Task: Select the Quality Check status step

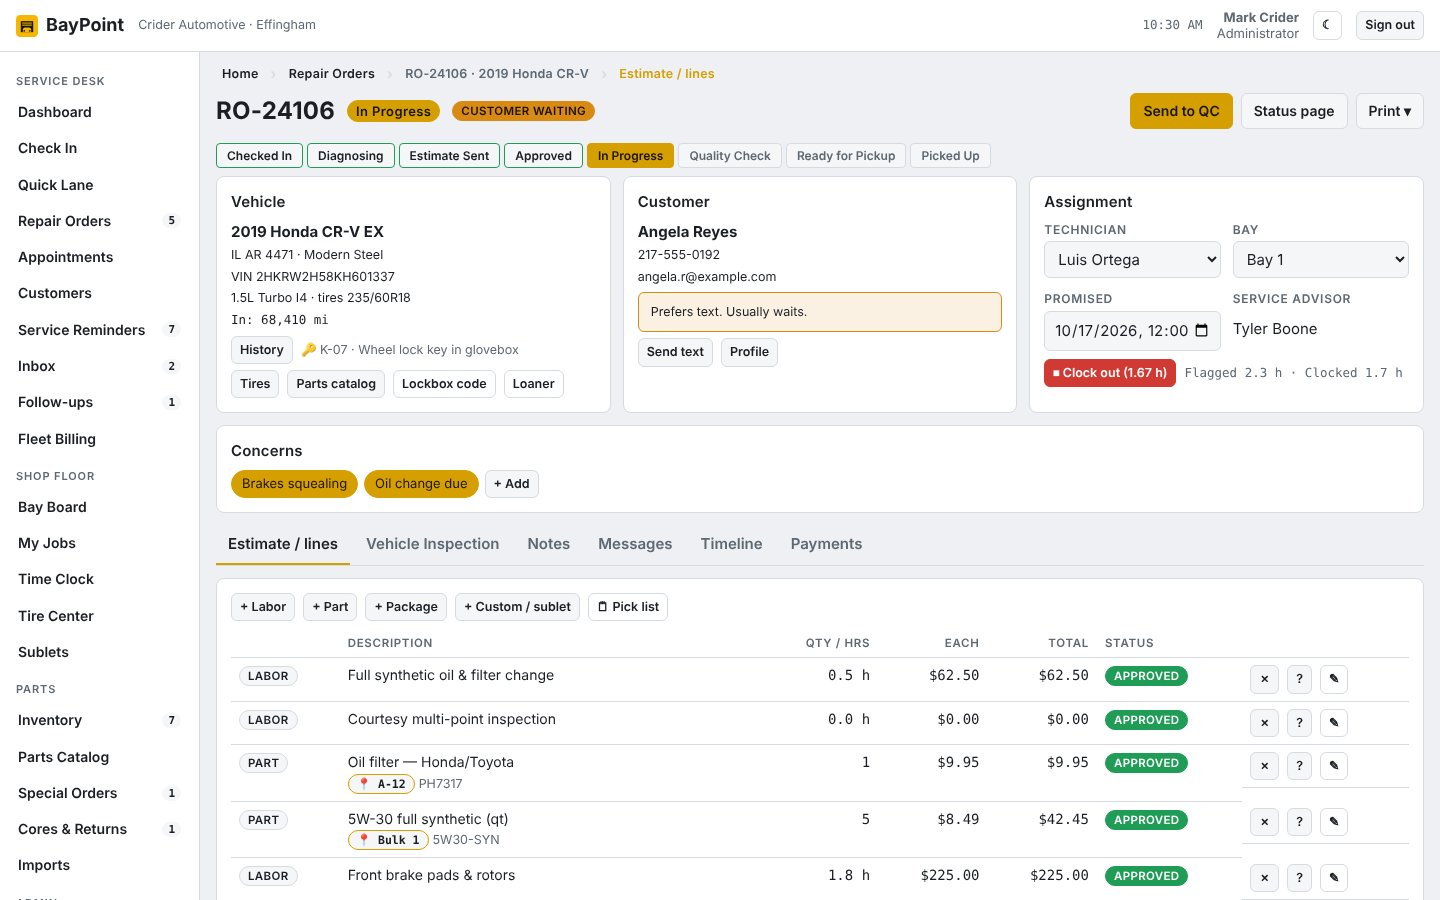Action: pos(730,156)
